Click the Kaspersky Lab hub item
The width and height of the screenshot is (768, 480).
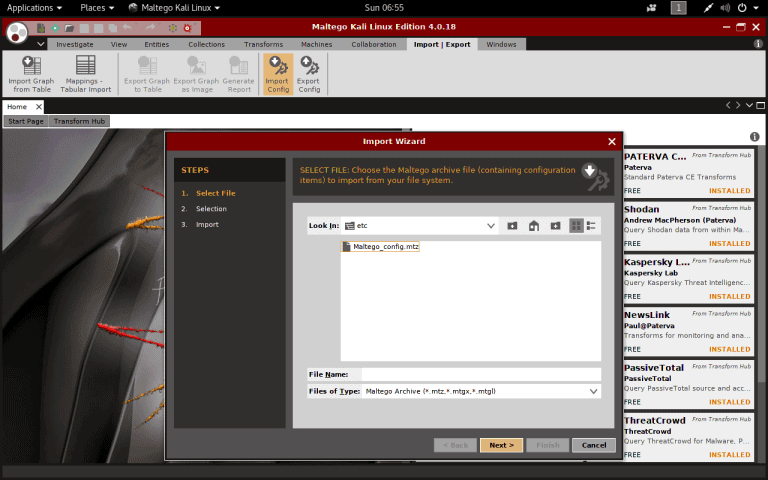coord(688,279)
